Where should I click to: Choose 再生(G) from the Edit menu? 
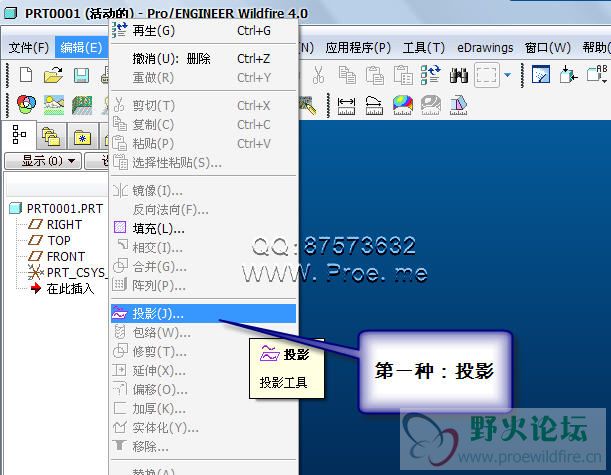203,30
